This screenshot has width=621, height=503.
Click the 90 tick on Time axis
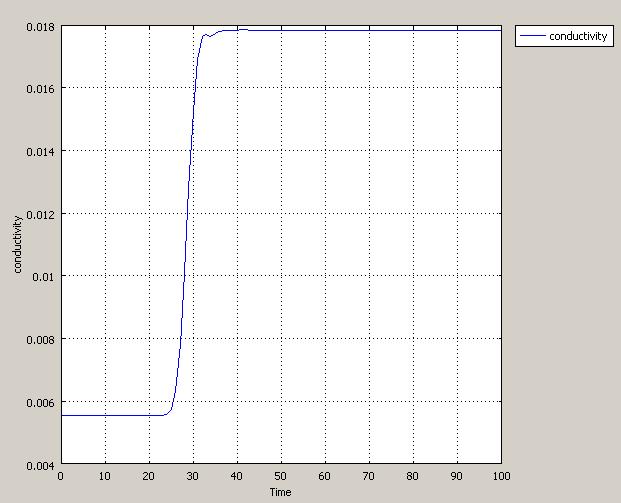(457, 476)
